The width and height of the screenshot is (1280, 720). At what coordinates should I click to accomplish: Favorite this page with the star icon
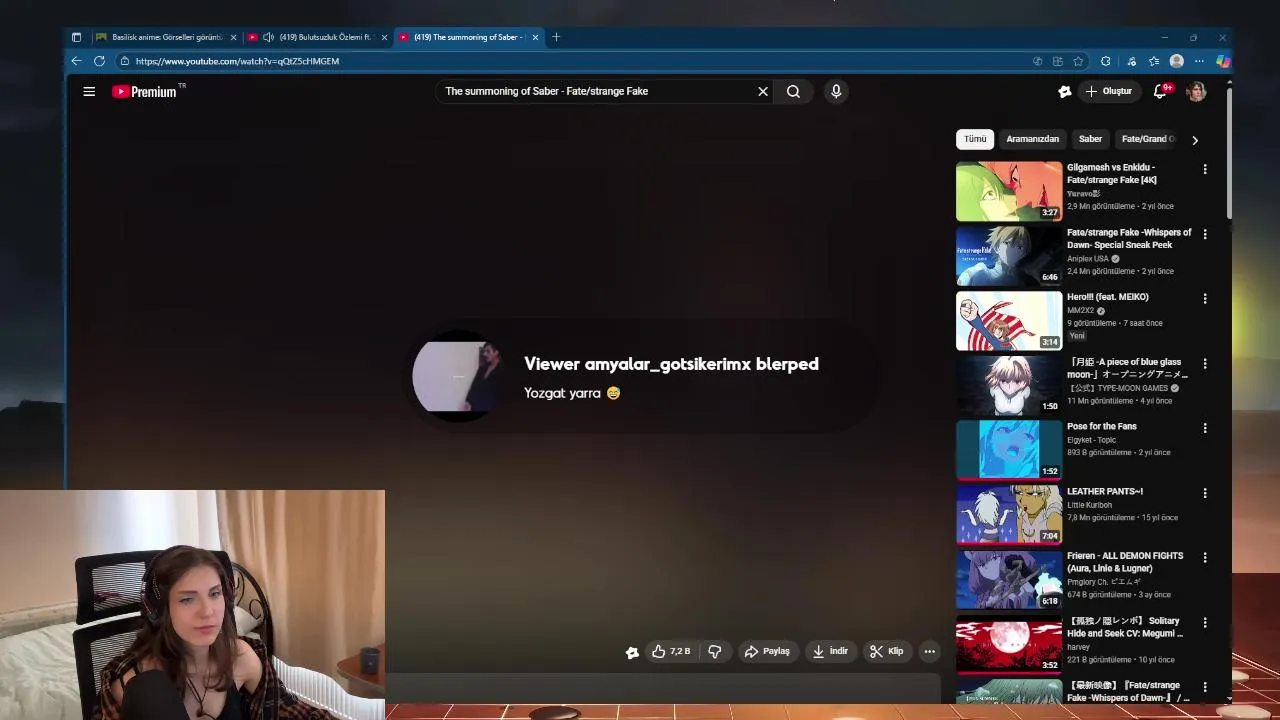click(x=1078, y=61)
